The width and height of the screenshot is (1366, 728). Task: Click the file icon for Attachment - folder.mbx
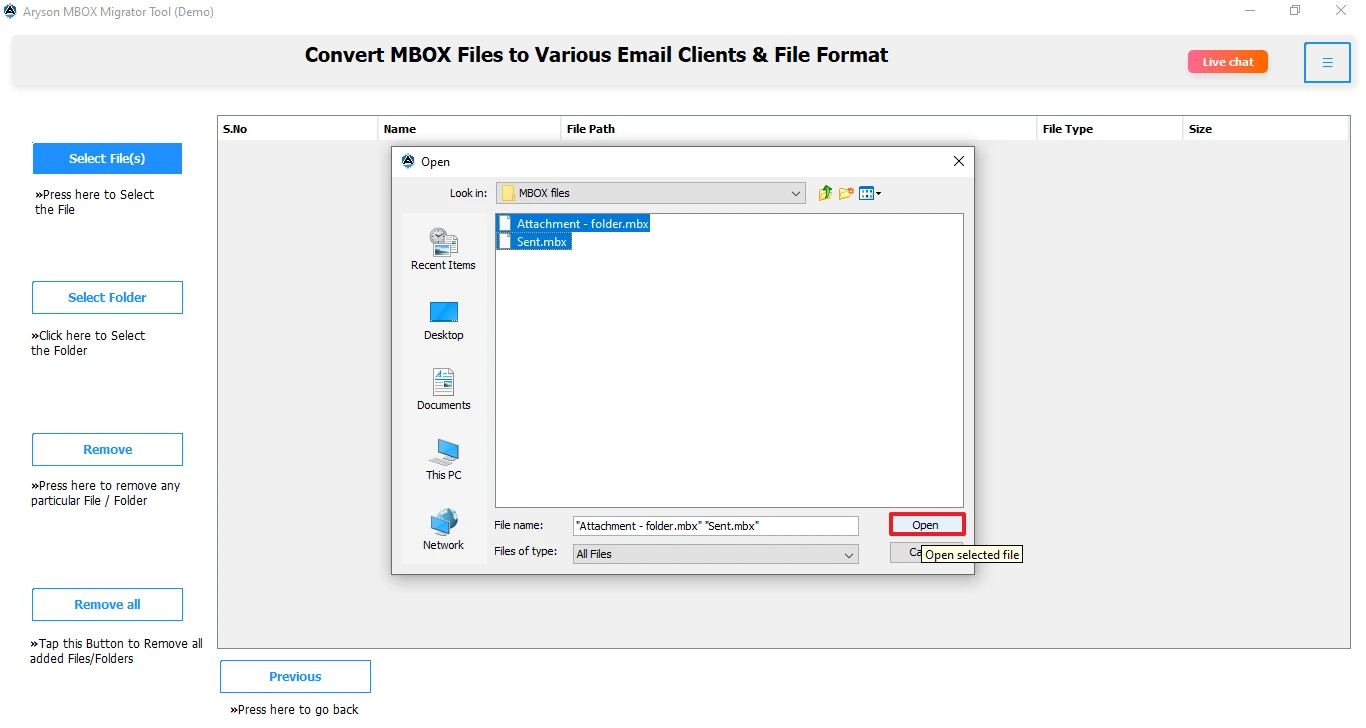(x=505, y=224)
